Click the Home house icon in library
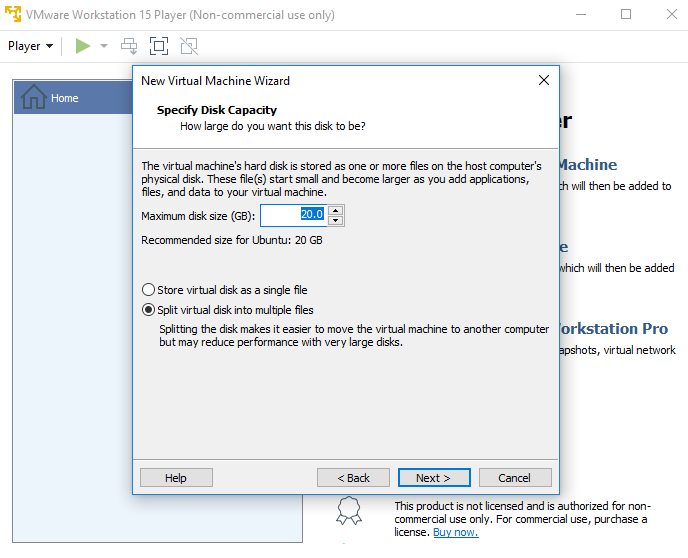Viewport: 688px width, 558px height. [33, 98]
